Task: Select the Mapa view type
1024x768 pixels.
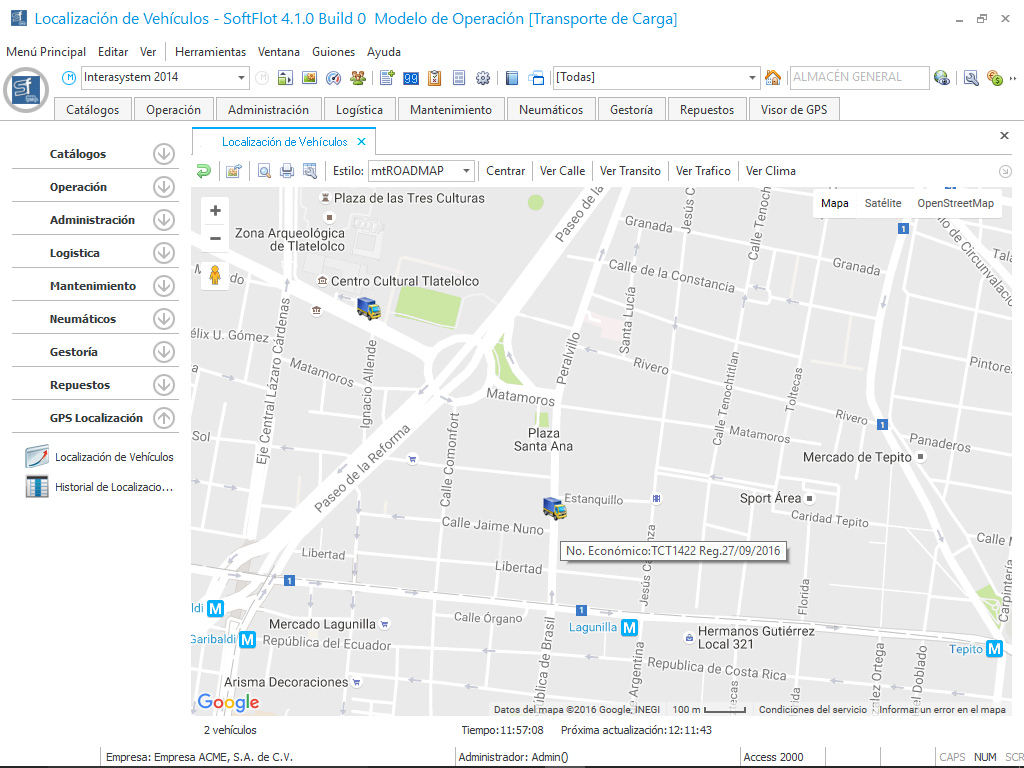Action: point(834,203)
